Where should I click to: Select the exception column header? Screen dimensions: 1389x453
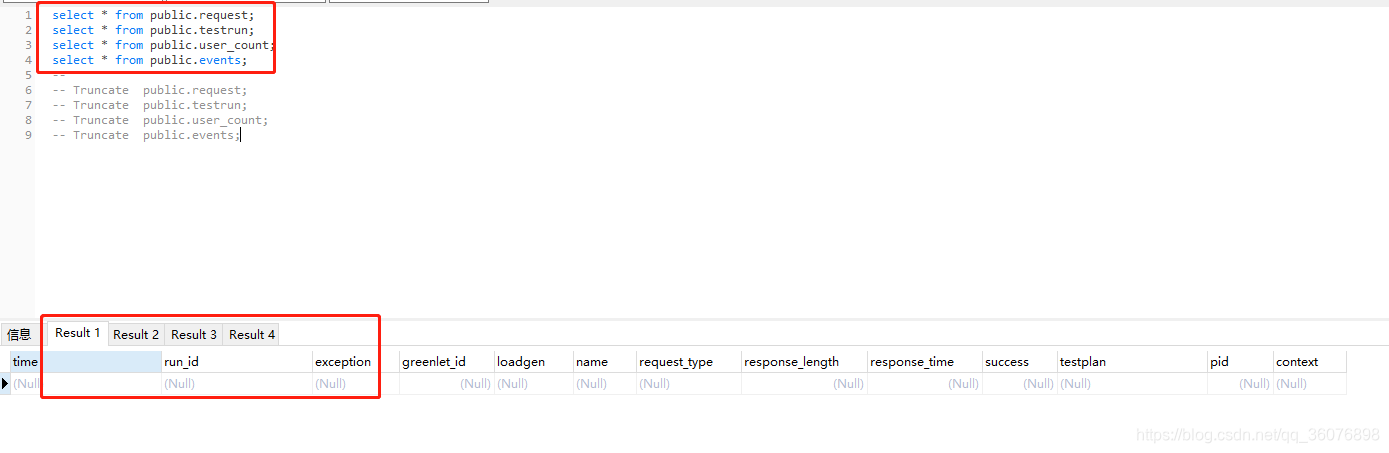pos(356,362)
